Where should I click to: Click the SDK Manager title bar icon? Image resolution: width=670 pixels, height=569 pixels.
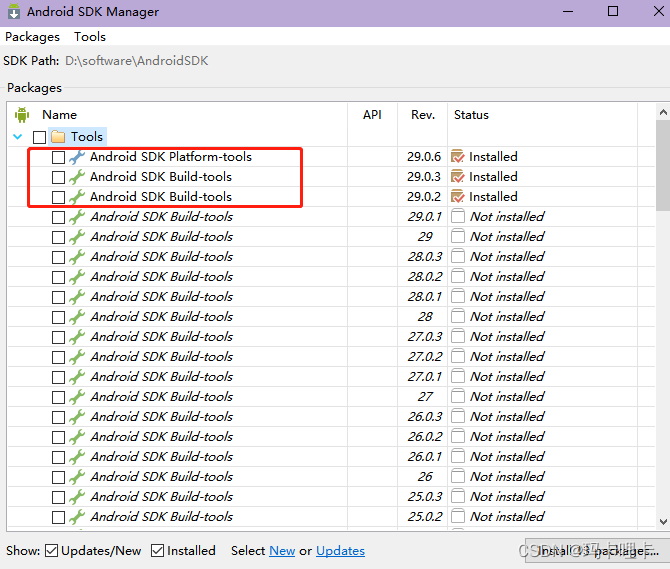pyautogui.click(x=14, y=12)
